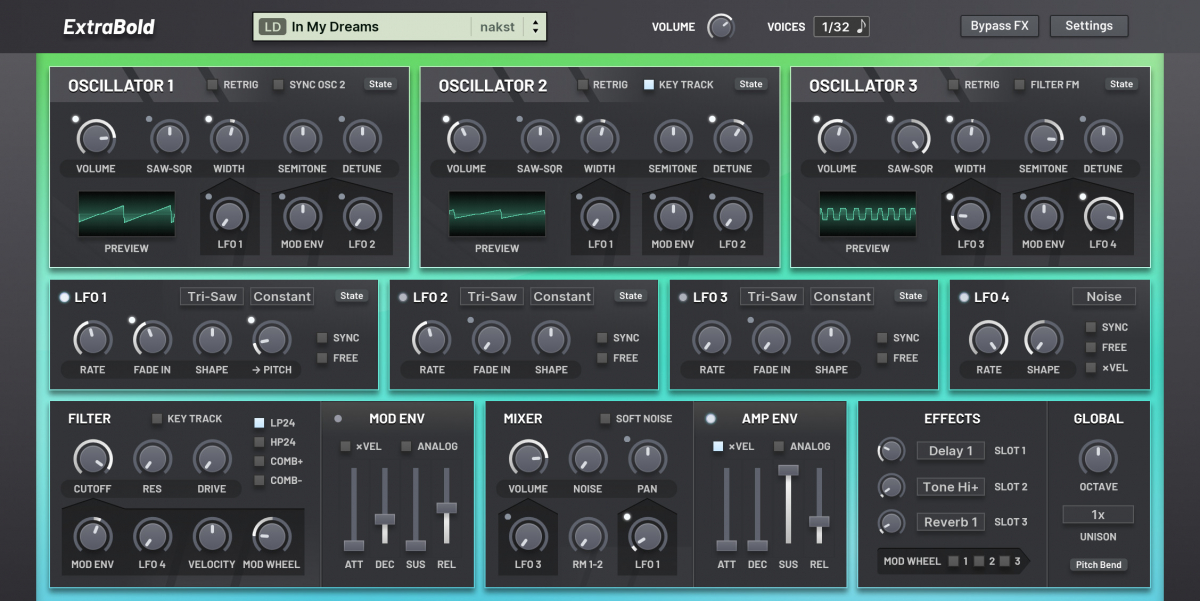Viewport: 1200px width, 601px height.
Task: Click the master Volume knob in header
Action: click(720, 27)
